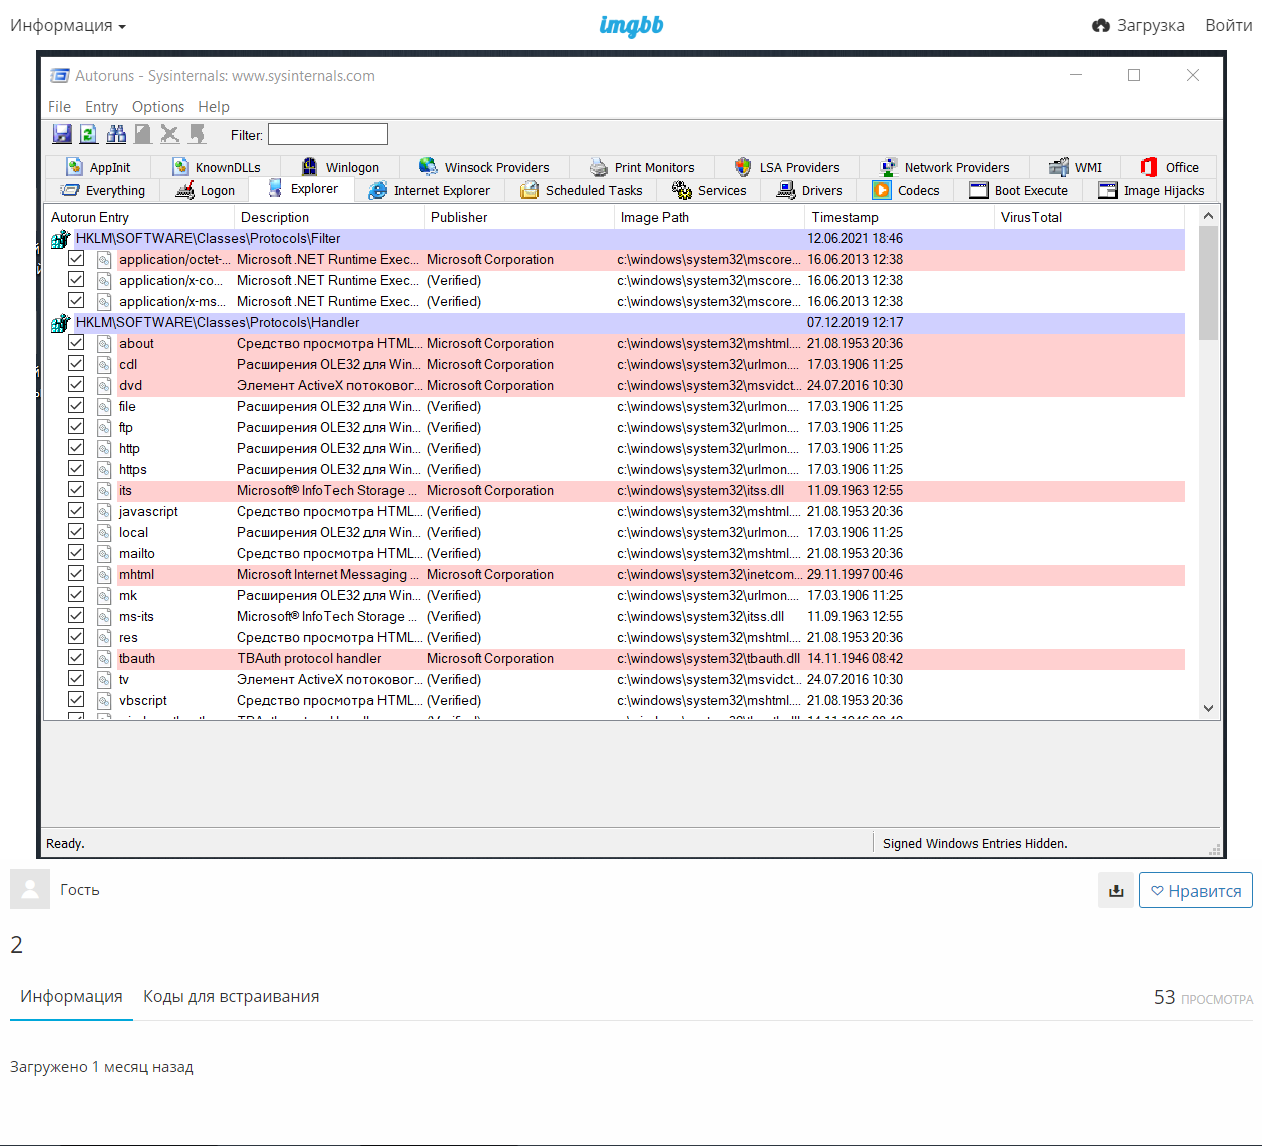The width and height of the screenshot is (1262, 1146).
Task: Uncheck the application/octet entry under Protocols\Filter
Action: [76, 258]
